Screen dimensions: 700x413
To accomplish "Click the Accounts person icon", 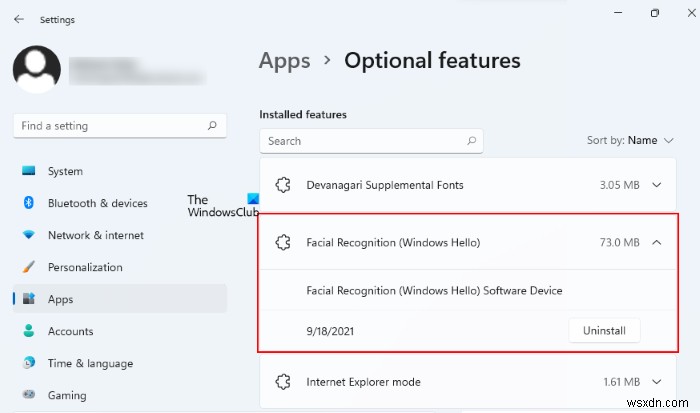I will click(x=28, y=331).
